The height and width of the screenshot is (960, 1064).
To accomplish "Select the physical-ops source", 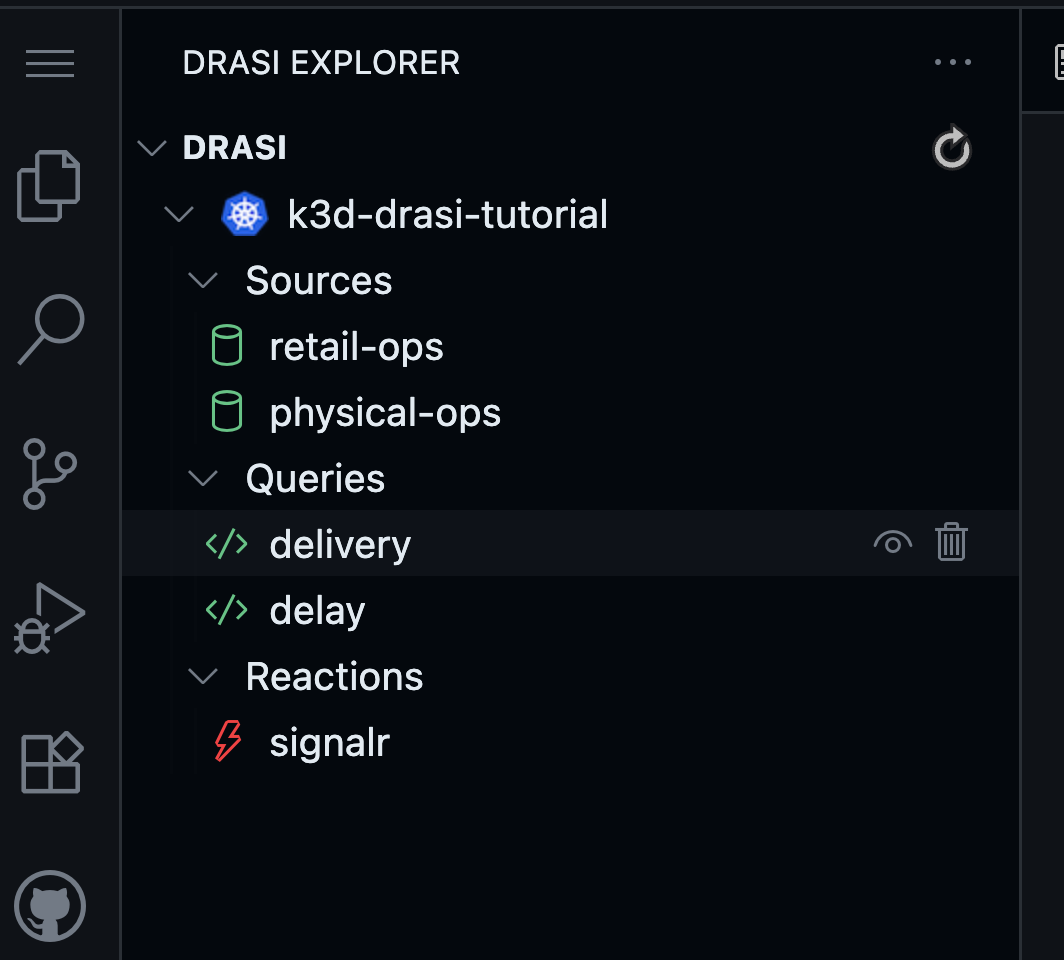I will pos(385,413).
